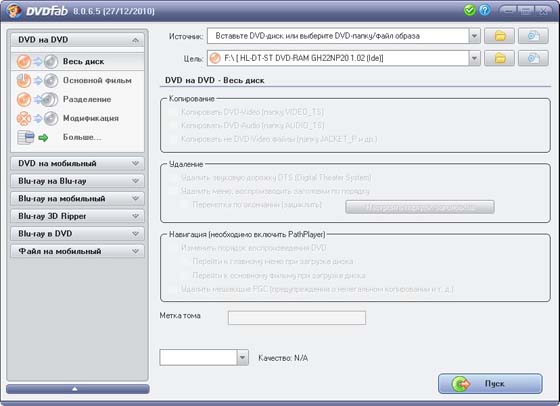Choose Разделение split mode
Viewport: 560px width, 406px height.
[x=78, y=99]
